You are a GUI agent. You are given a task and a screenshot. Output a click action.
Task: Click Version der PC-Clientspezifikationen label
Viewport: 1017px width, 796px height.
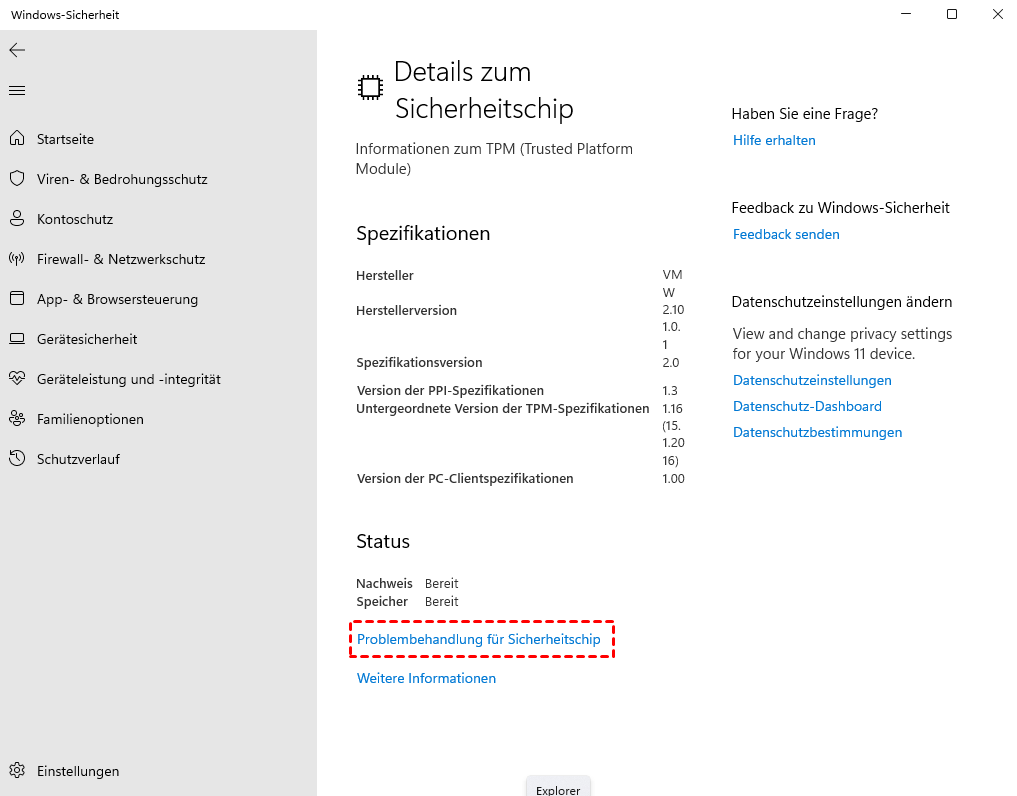click(x=465, y=479)
